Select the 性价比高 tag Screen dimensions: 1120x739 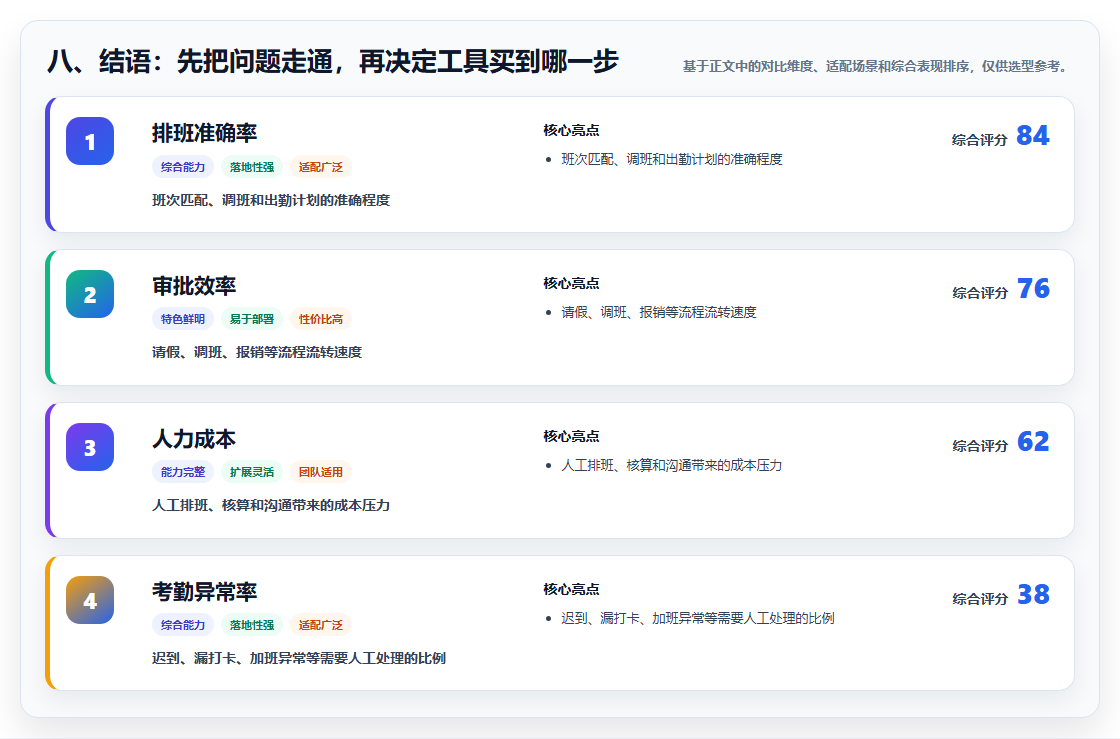tap(321, 319)
